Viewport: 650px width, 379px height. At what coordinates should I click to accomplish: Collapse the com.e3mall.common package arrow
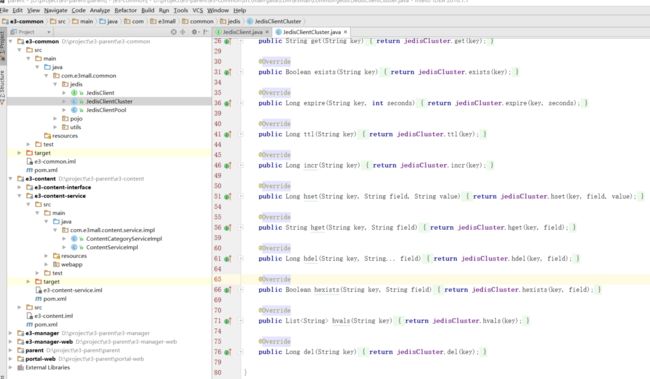pos(46,76)
